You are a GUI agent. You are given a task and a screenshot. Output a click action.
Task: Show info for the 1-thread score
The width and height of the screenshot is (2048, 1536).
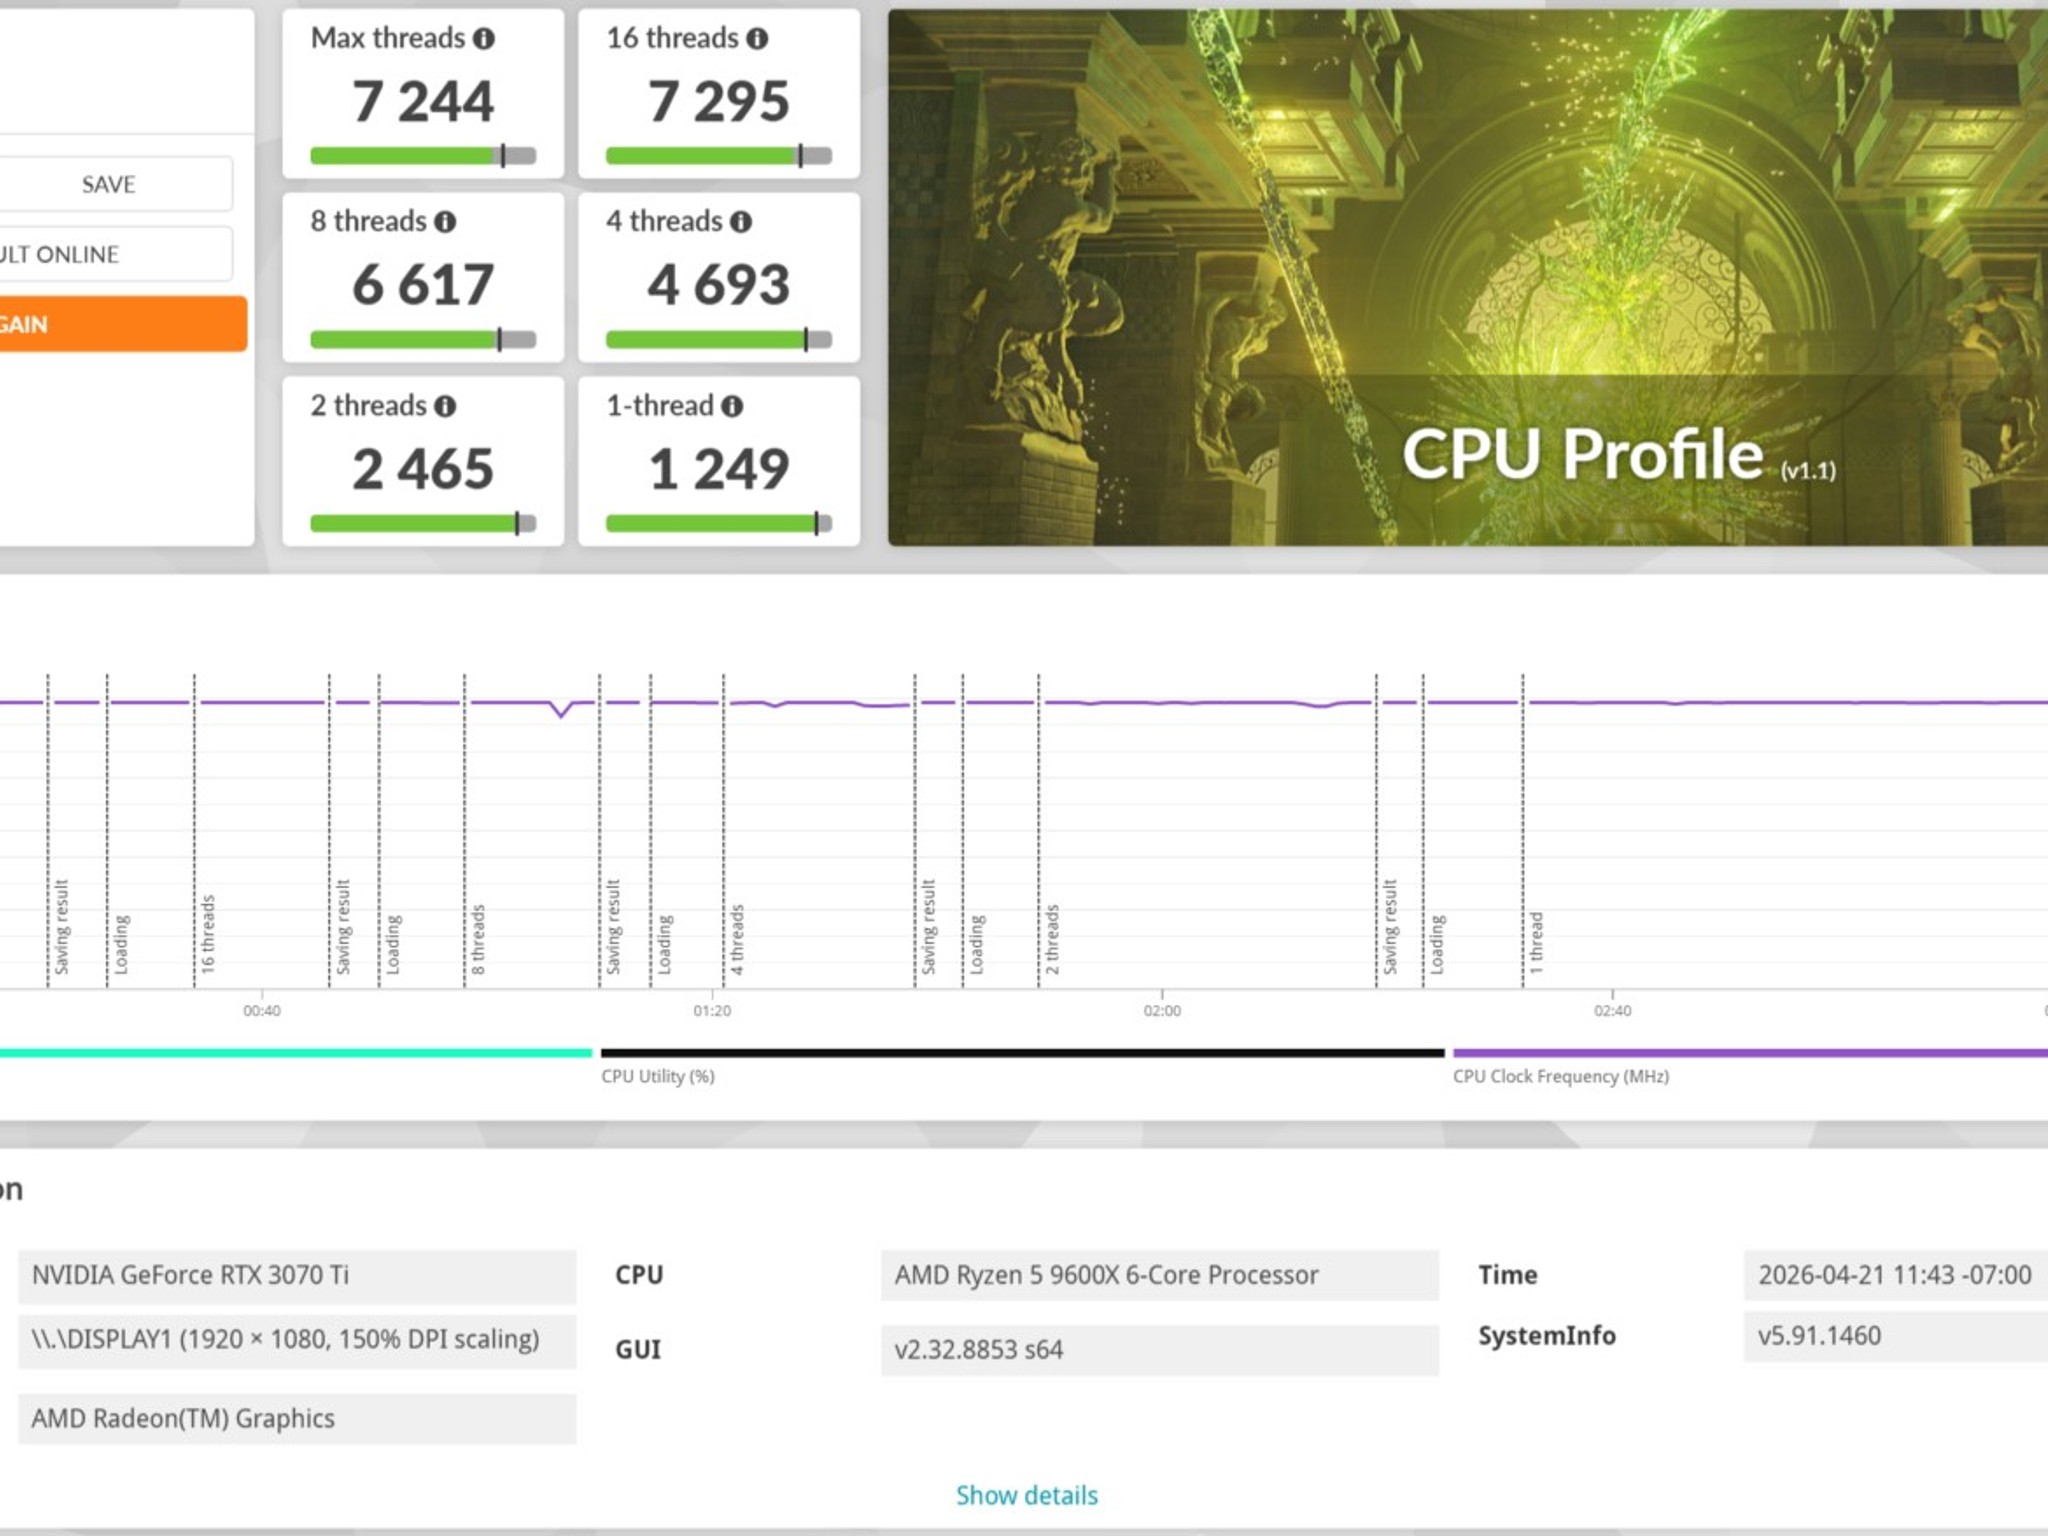[x=732, y=406]
